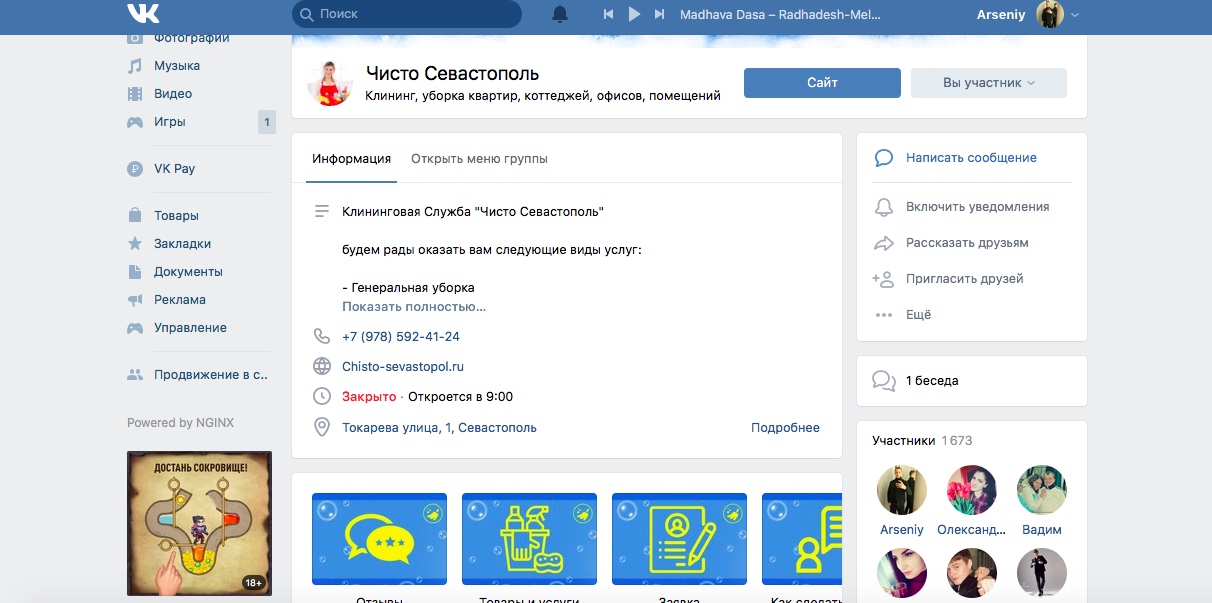1212x603 pixels.
Task: Expand the Ещё actions menu
Action: coord(918,315)
